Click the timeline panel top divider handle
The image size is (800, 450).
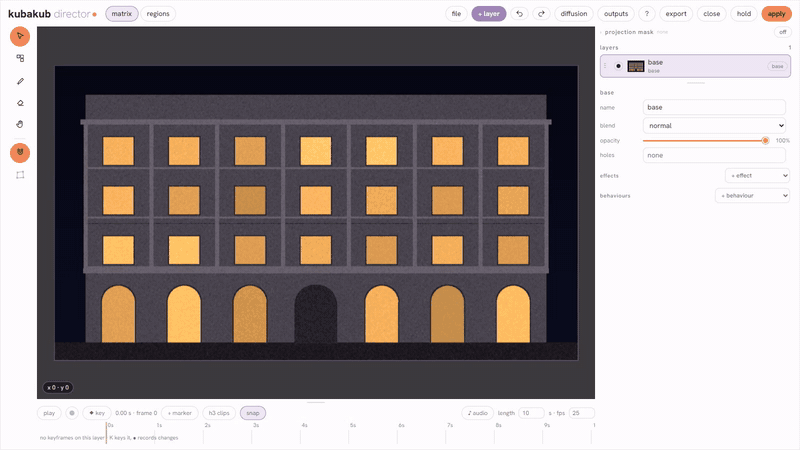point(316,402)
